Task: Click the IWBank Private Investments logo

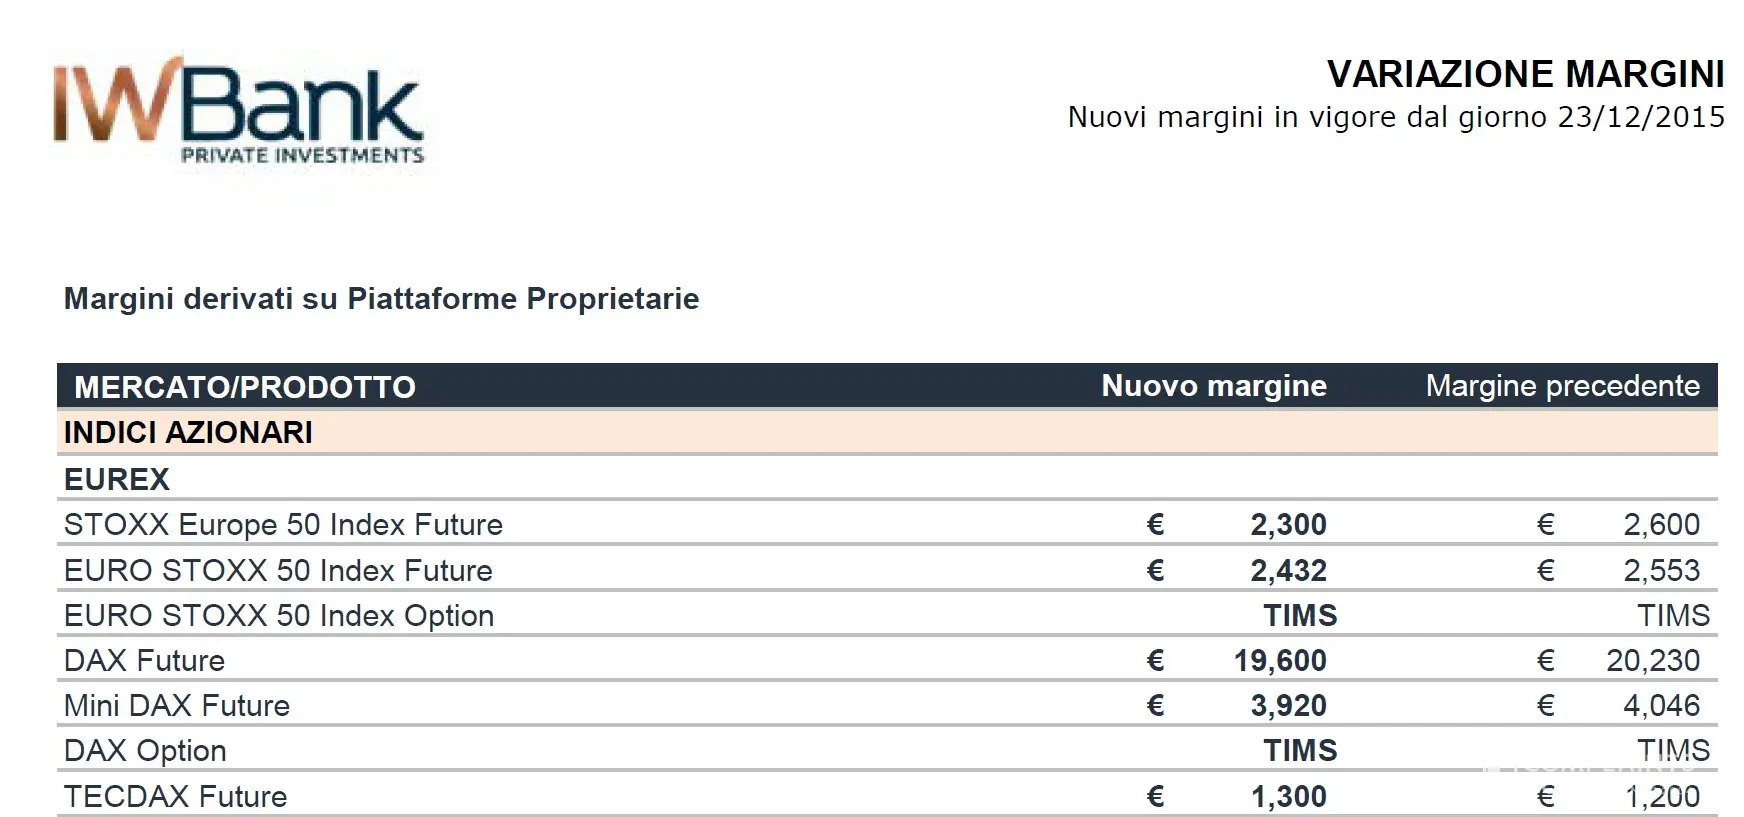Action: [239, 112]
